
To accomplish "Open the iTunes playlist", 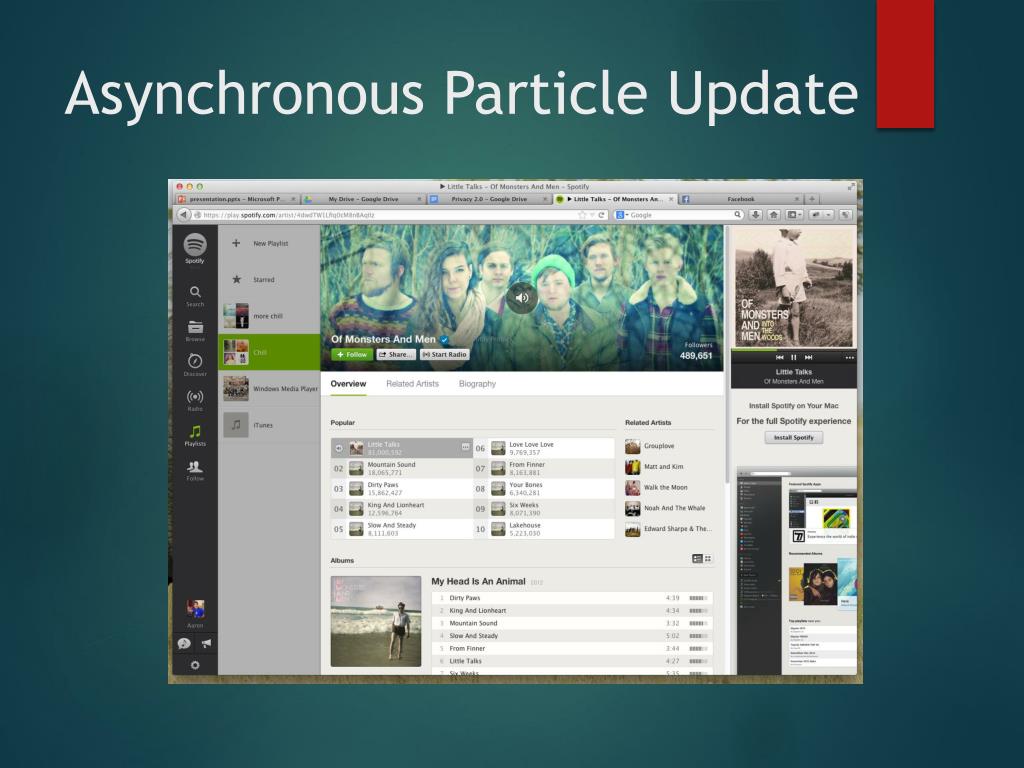I will coord(268,424).
